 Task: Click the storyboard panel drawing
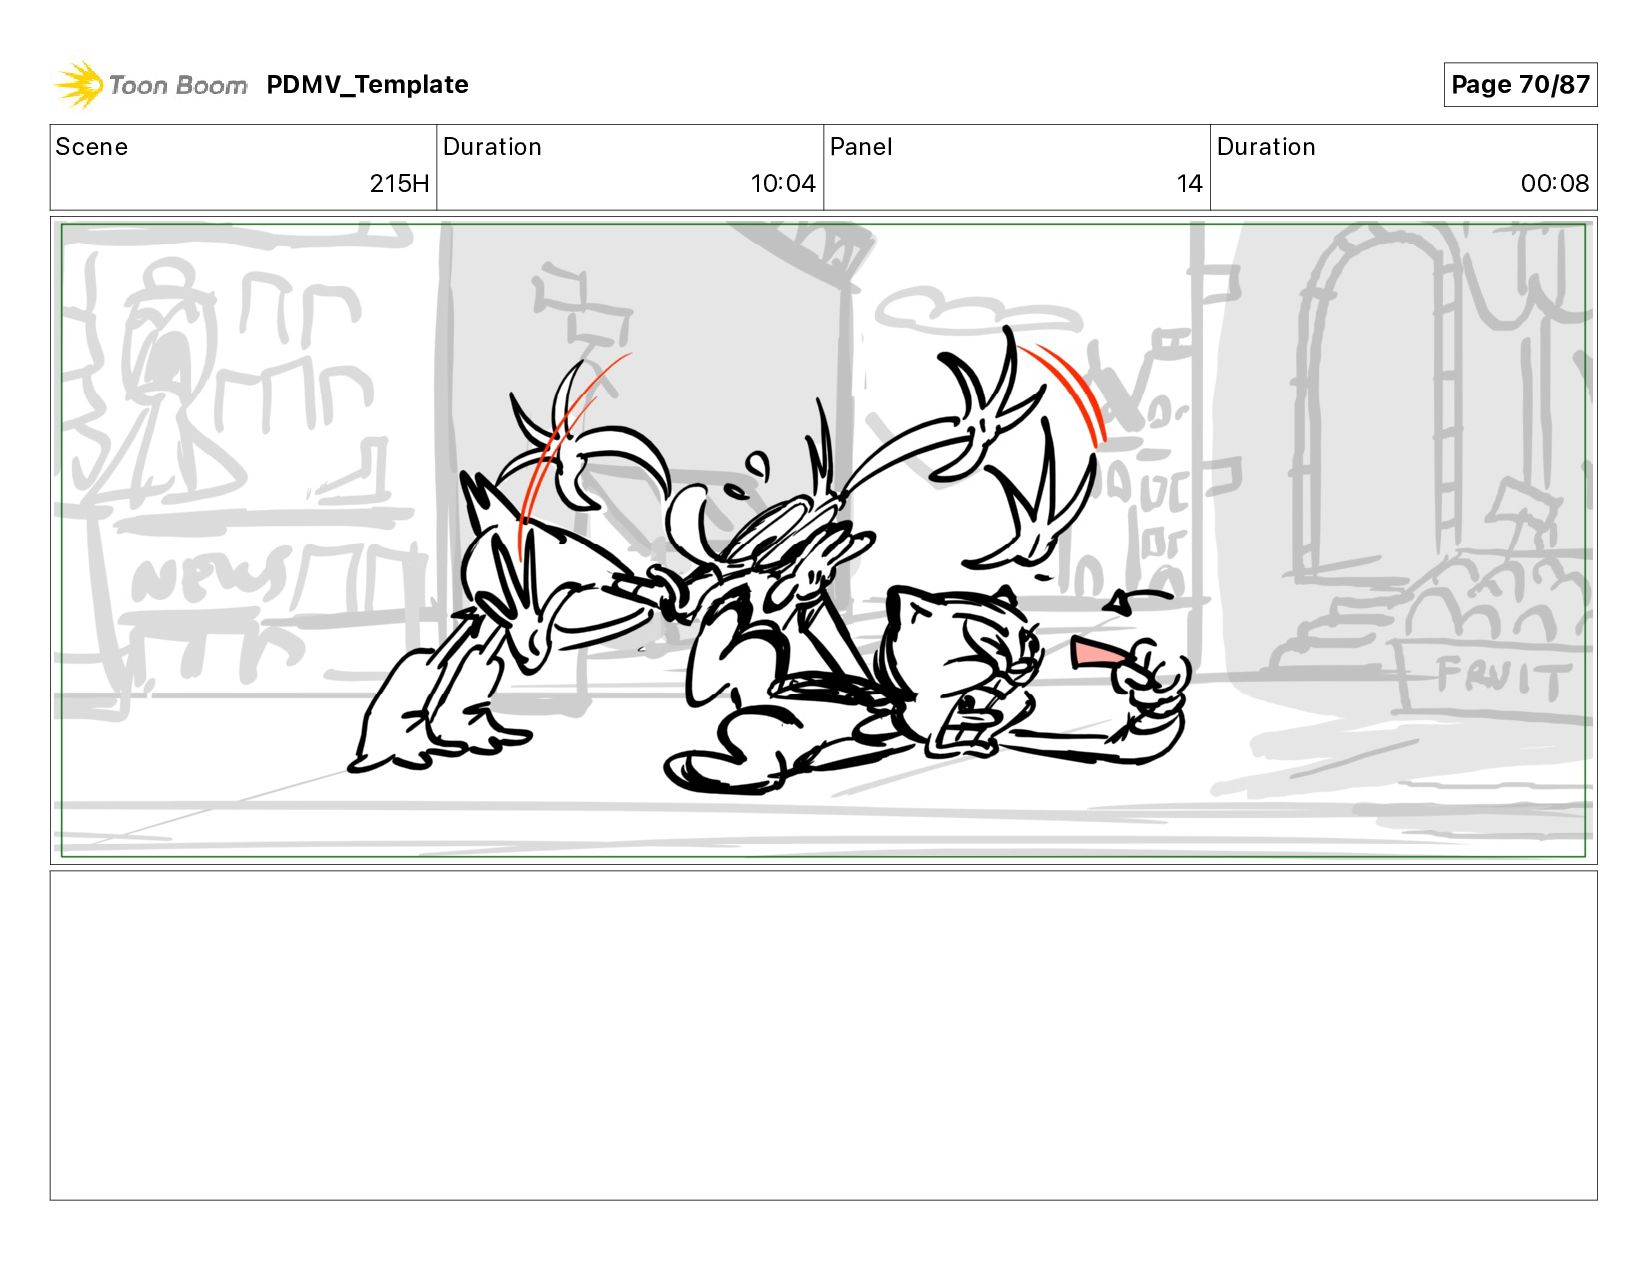[823, 540]
